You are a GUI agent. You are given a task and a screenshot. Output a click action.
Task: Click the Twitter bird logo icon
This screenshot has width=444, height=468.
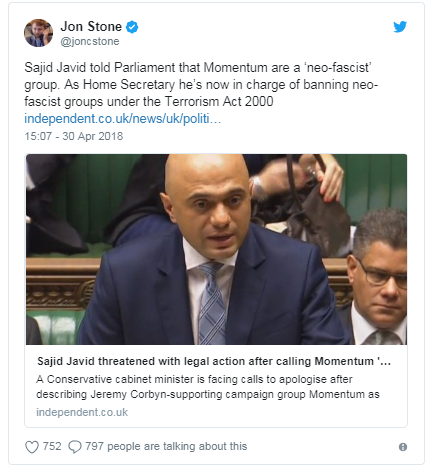point(400,27)
